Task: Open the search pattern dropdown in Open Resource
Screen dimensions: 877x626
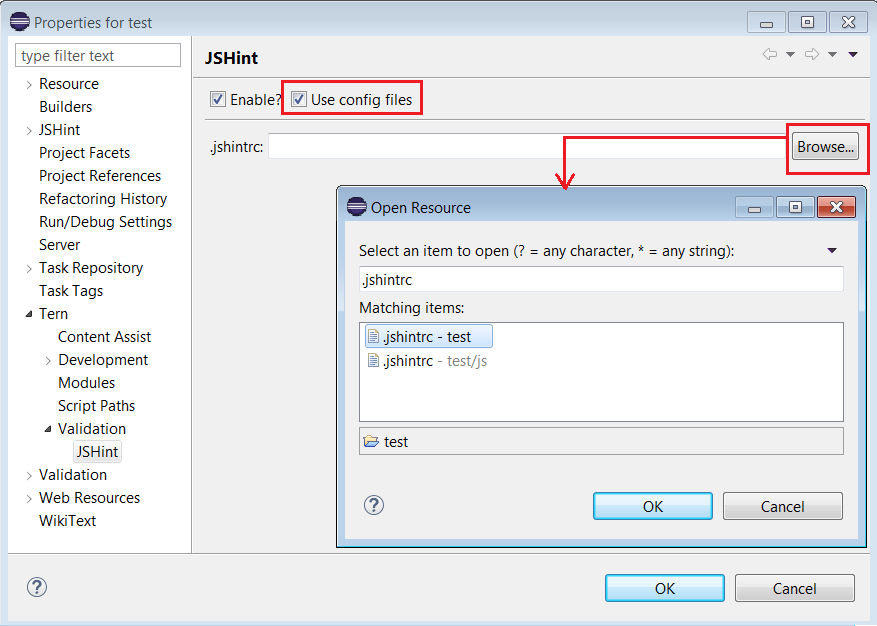Action: point(832,251)
